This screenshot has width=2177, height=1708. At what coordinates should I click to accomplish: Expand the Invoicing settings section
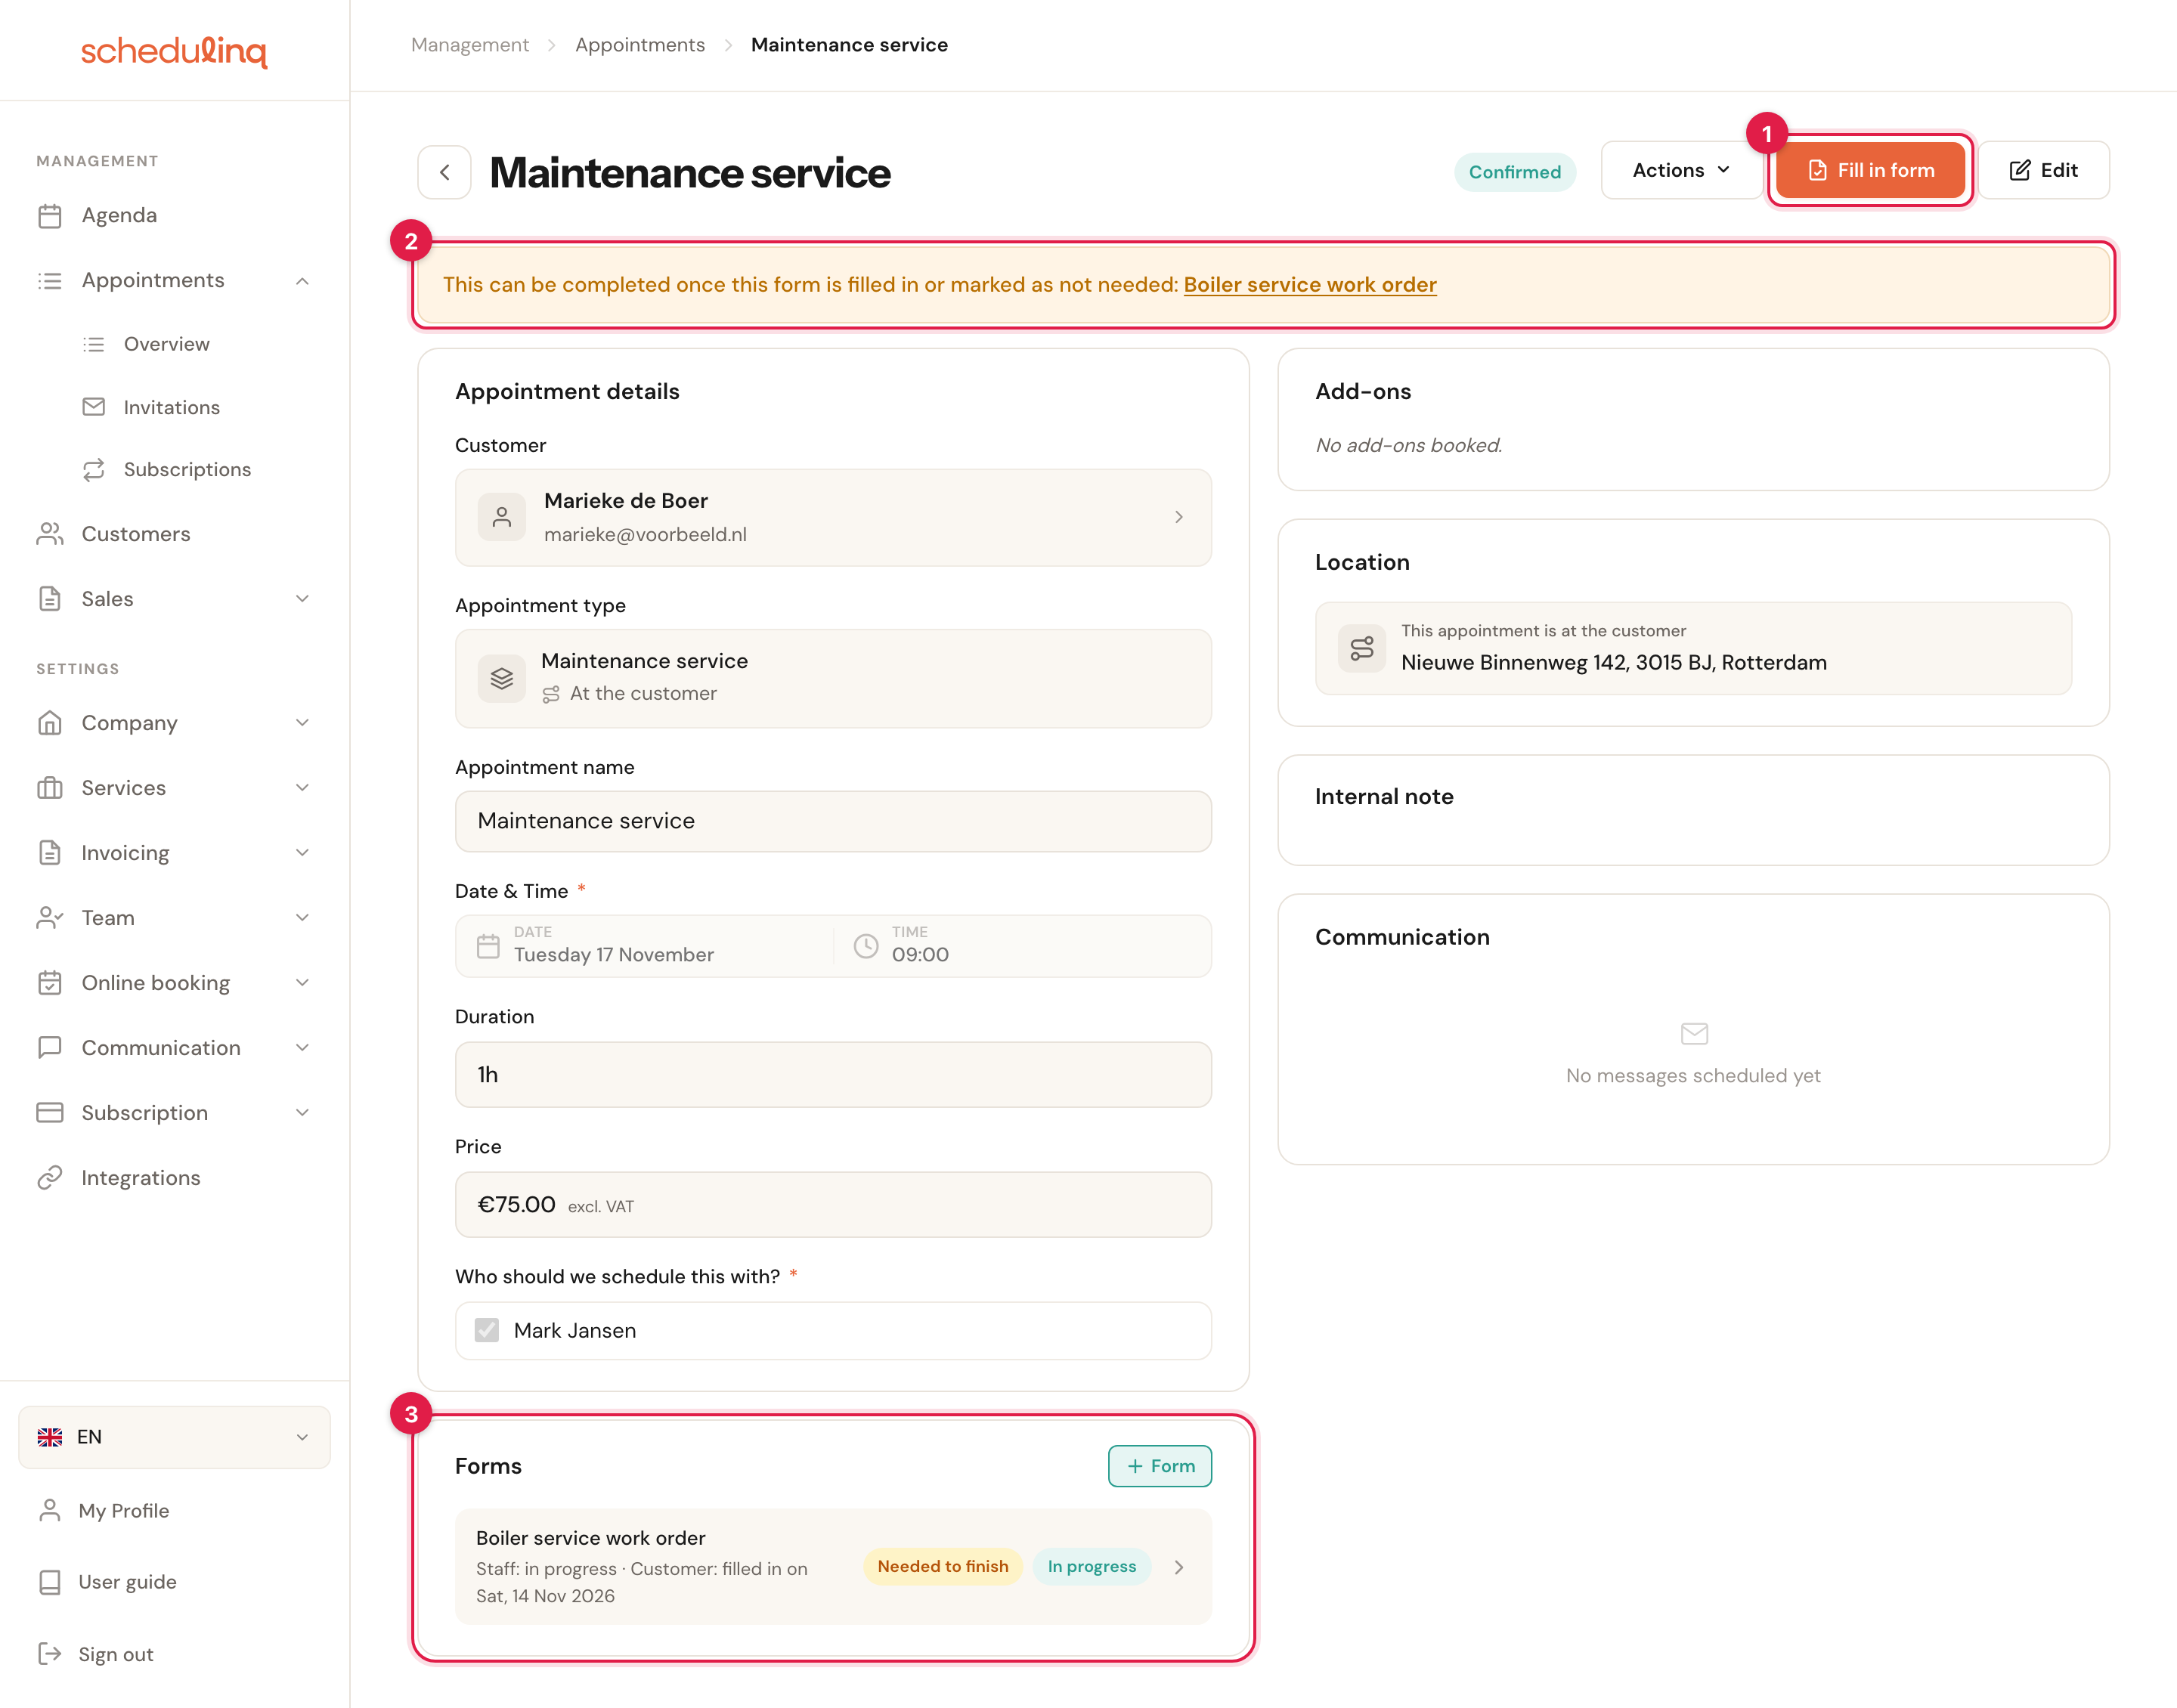302,853
